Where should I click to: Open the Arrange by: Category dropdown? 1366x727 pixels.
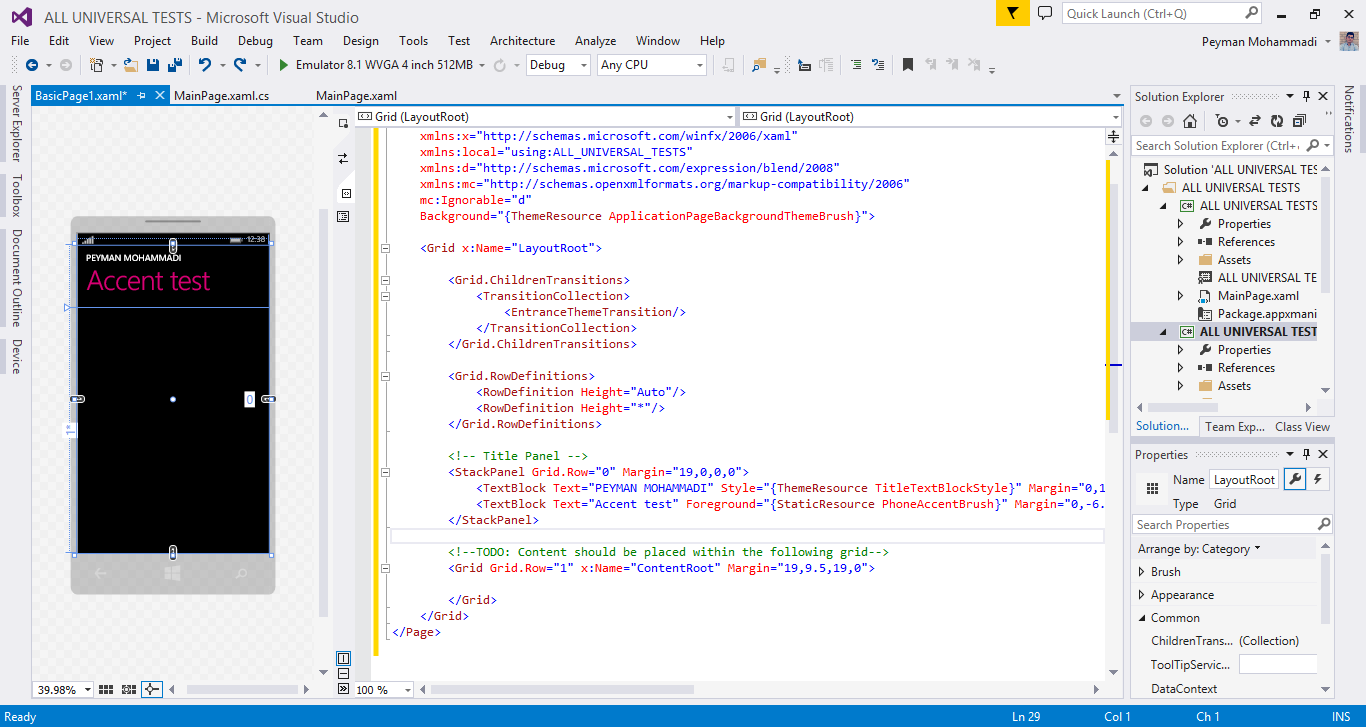coord(1199,549)
